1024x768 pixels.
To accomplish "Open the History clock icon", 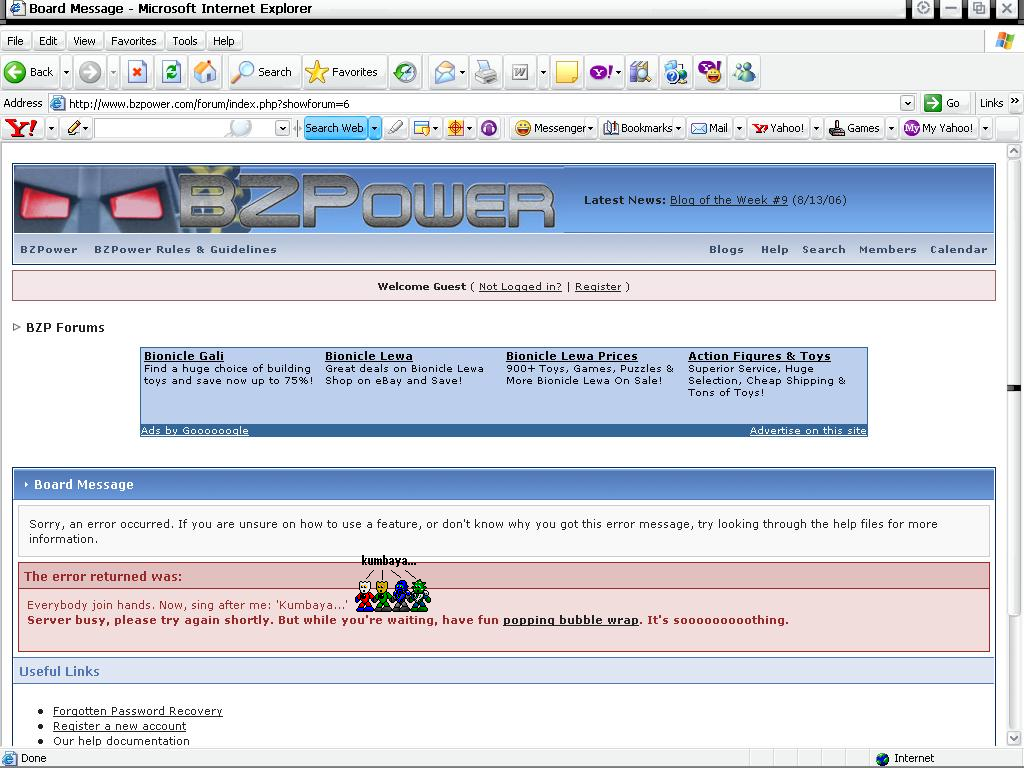I will pos(405,72).
